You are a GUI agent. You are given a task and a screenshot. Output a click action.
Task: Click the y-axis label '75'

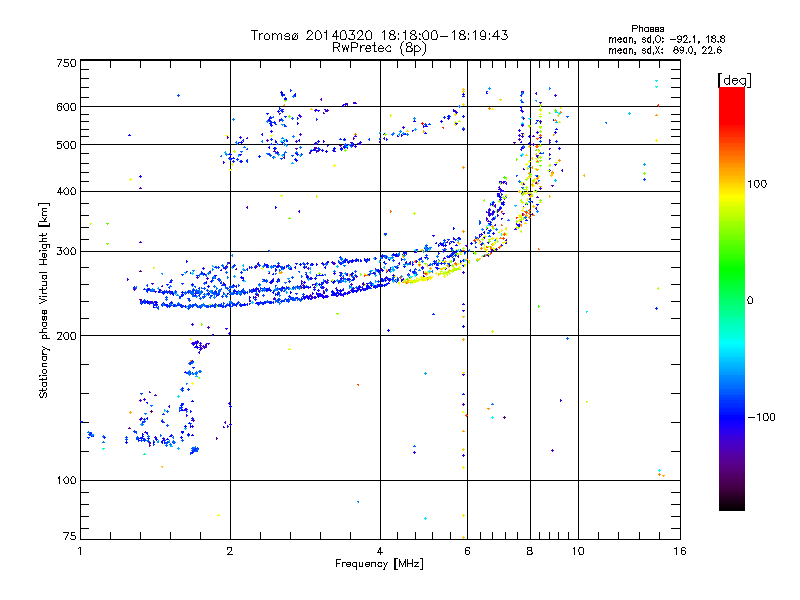pyautogui.click(x=70, y=536)
